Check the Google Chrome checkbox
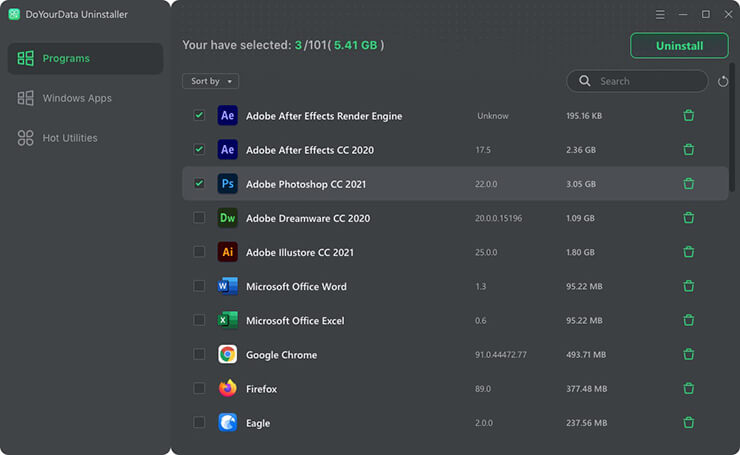Image resolution: width=740 pixels, height=455 pixels. click(199, 355)
